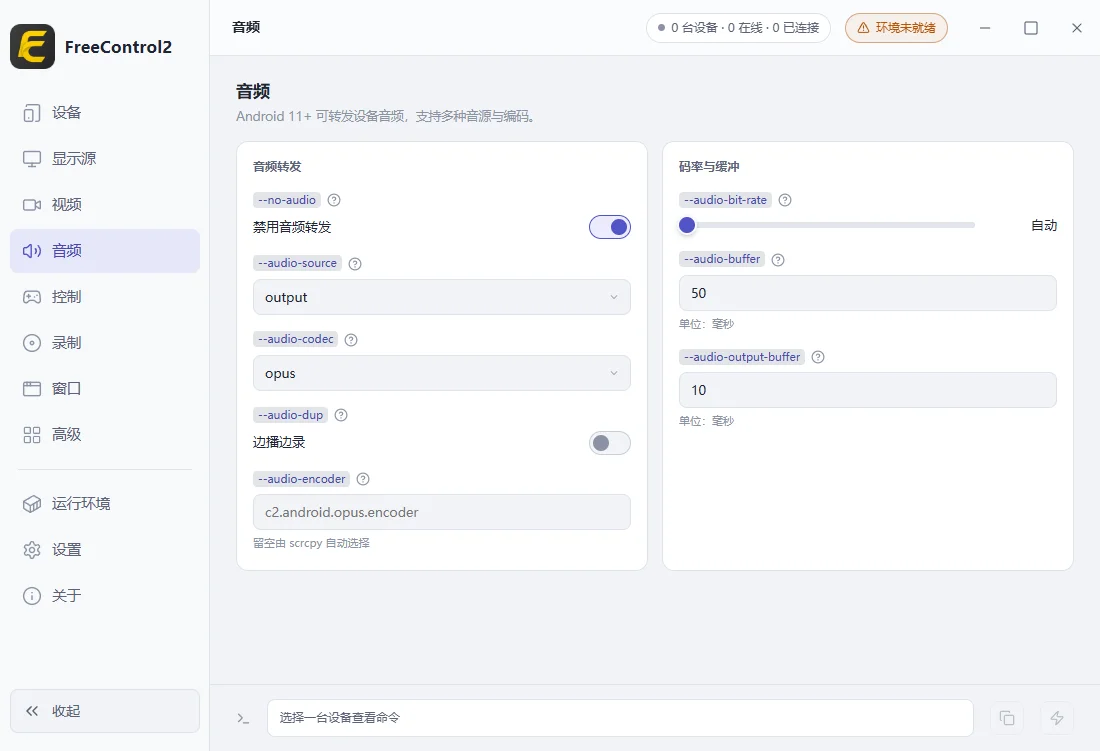Viewport: 1100px width, 751px height.
Task: Collapse sidebar with 收起 button
Action: [105, 711]
